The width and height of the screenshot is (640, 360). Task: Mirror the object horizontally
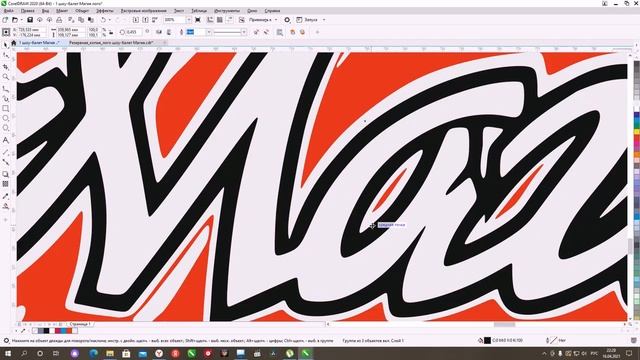click(159, 32)
